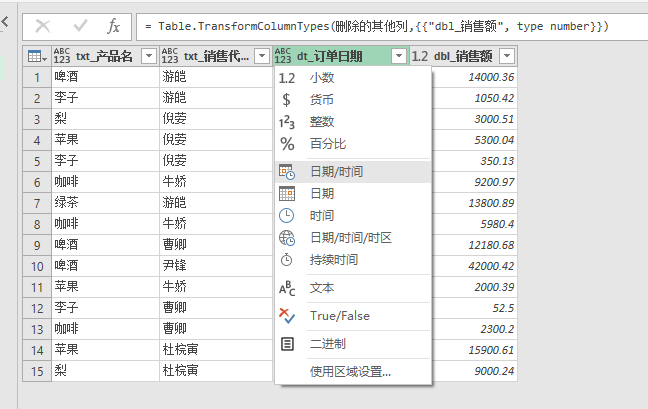648x409 pixels.
Task: Click 使用区域设置... menu entry
Action: coord(350,372)
